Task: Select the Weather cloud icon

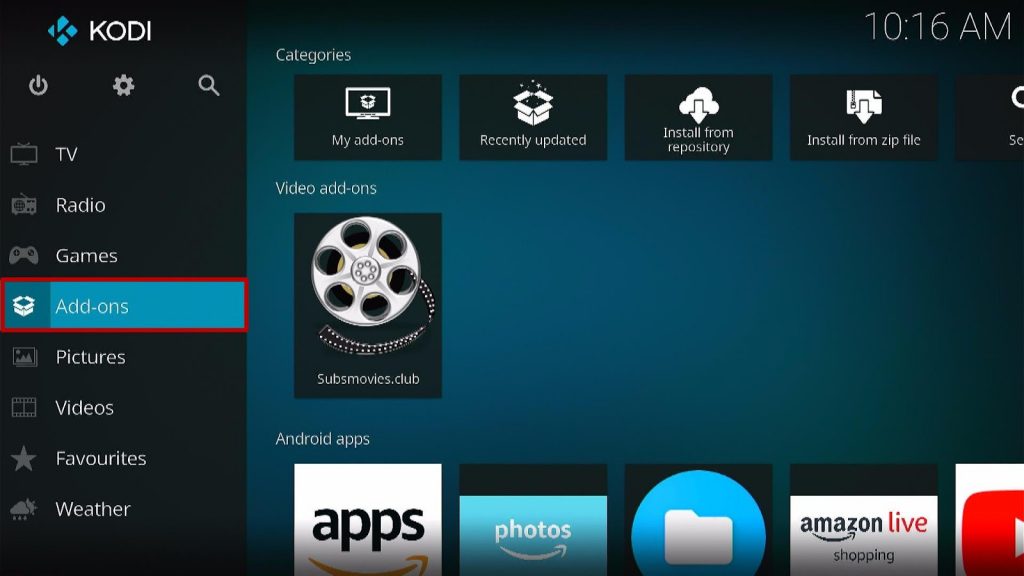Action: [x=24, y=509]
